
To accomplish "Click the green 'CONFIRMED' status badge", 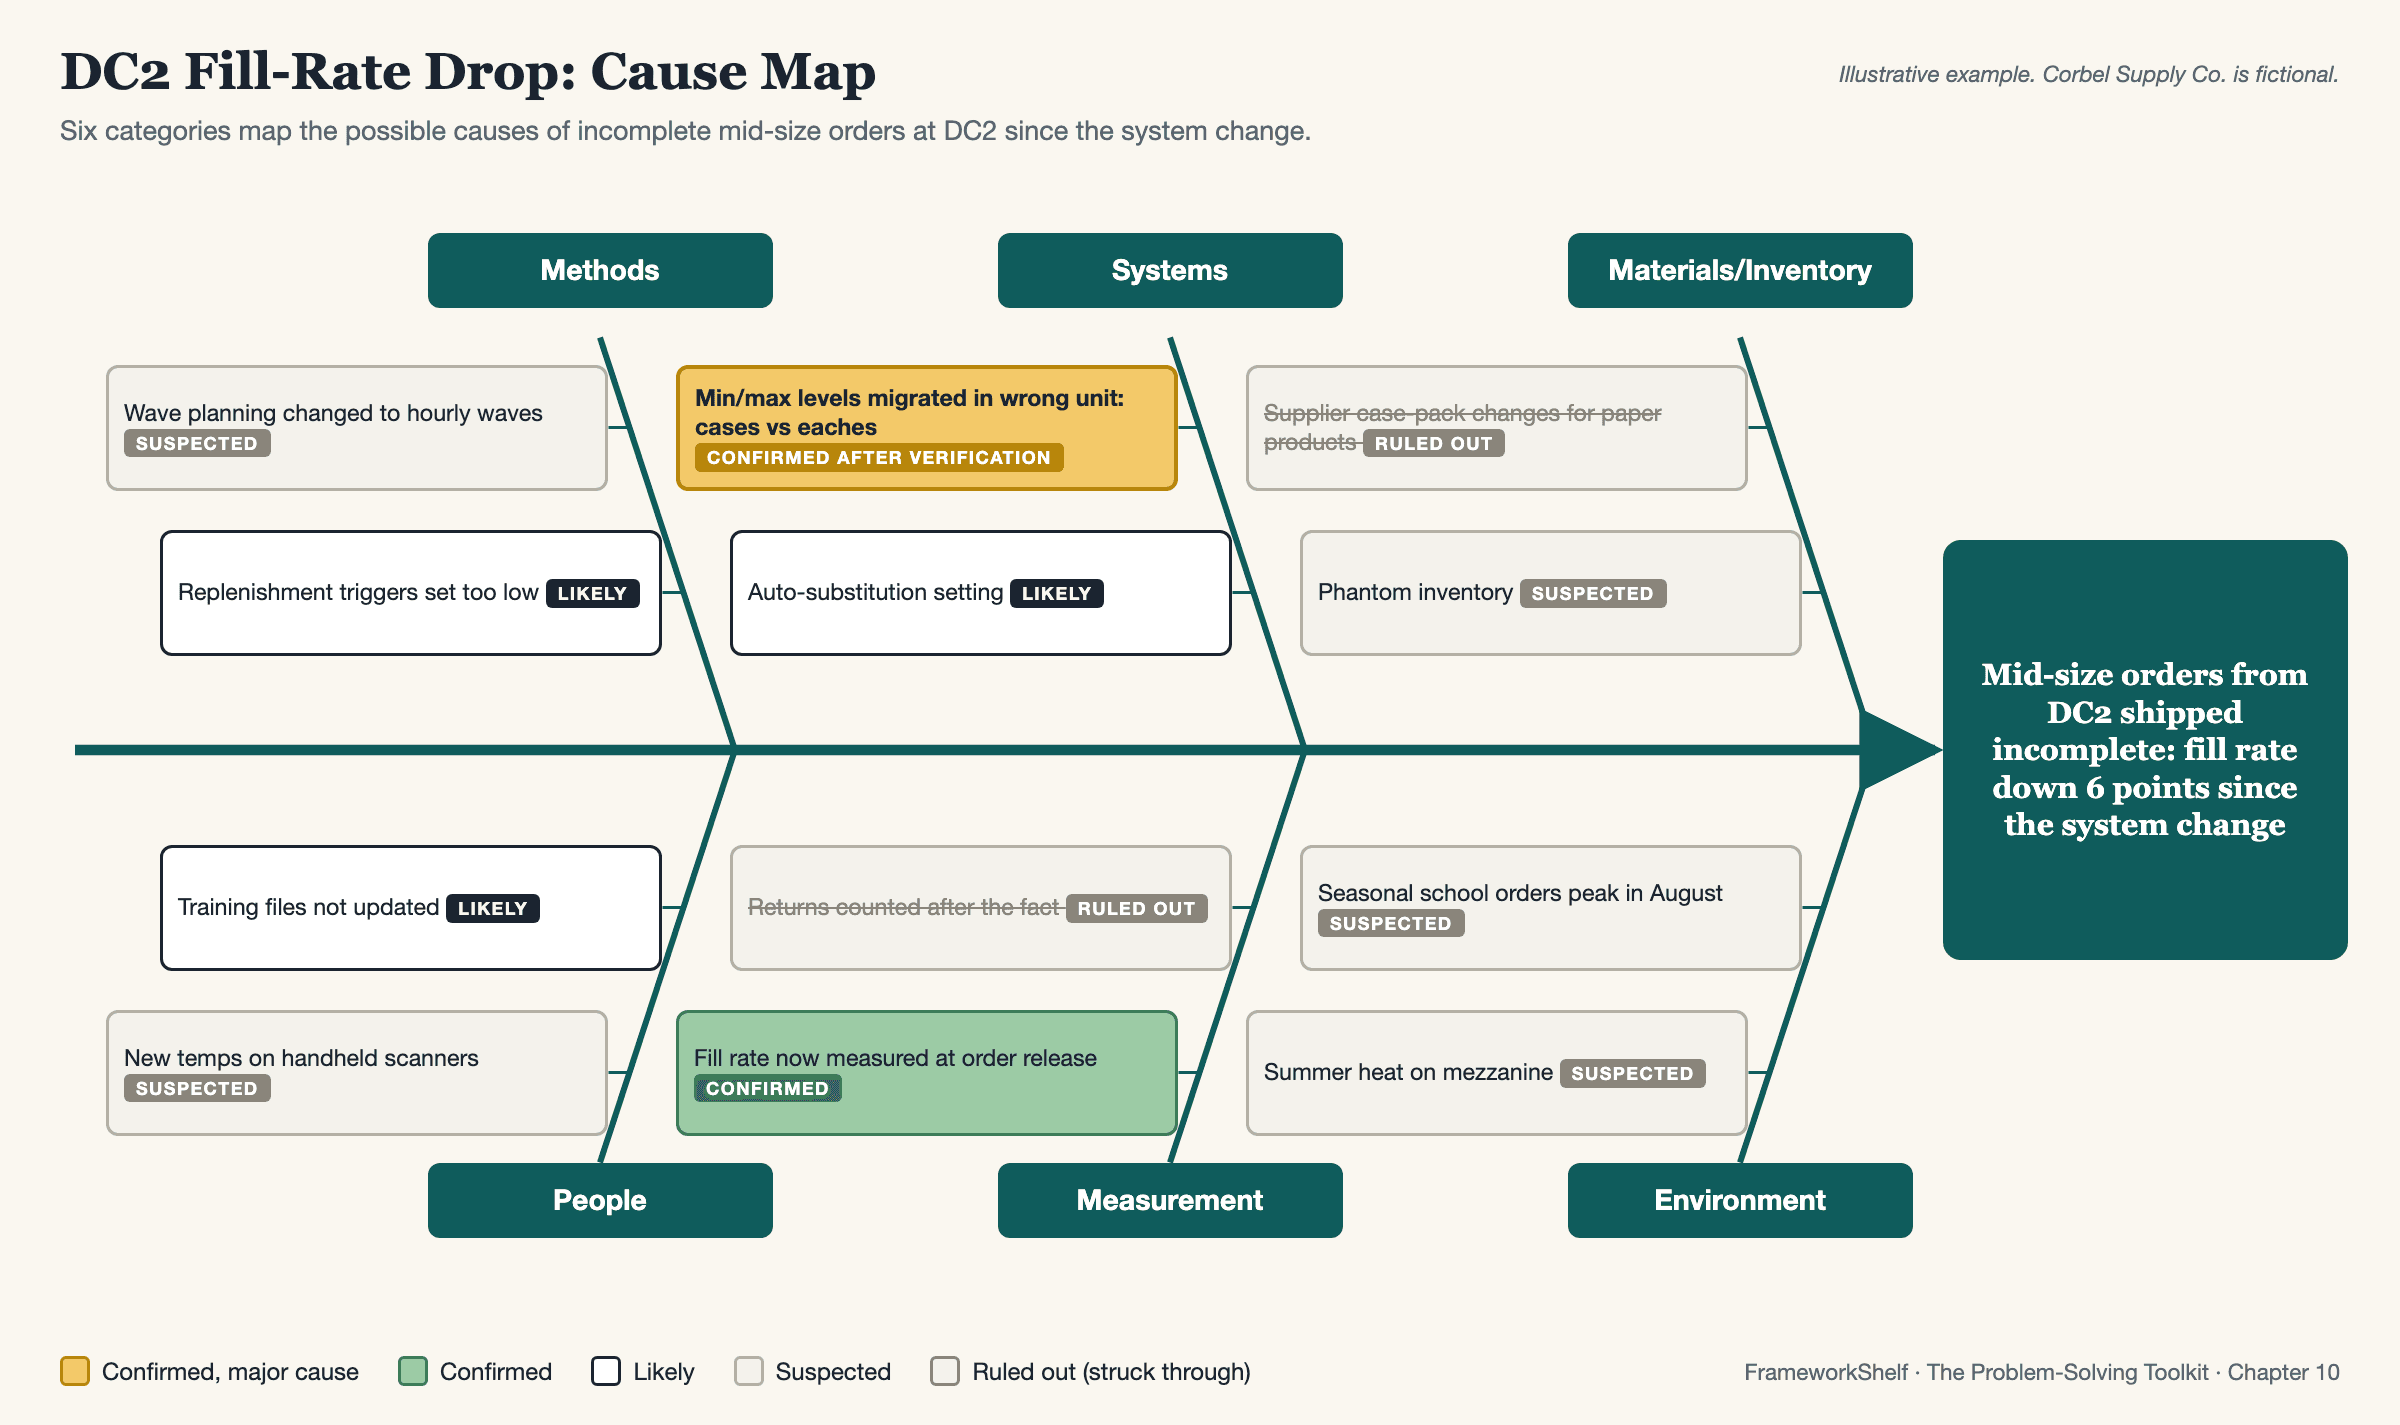I will 768,1088.
